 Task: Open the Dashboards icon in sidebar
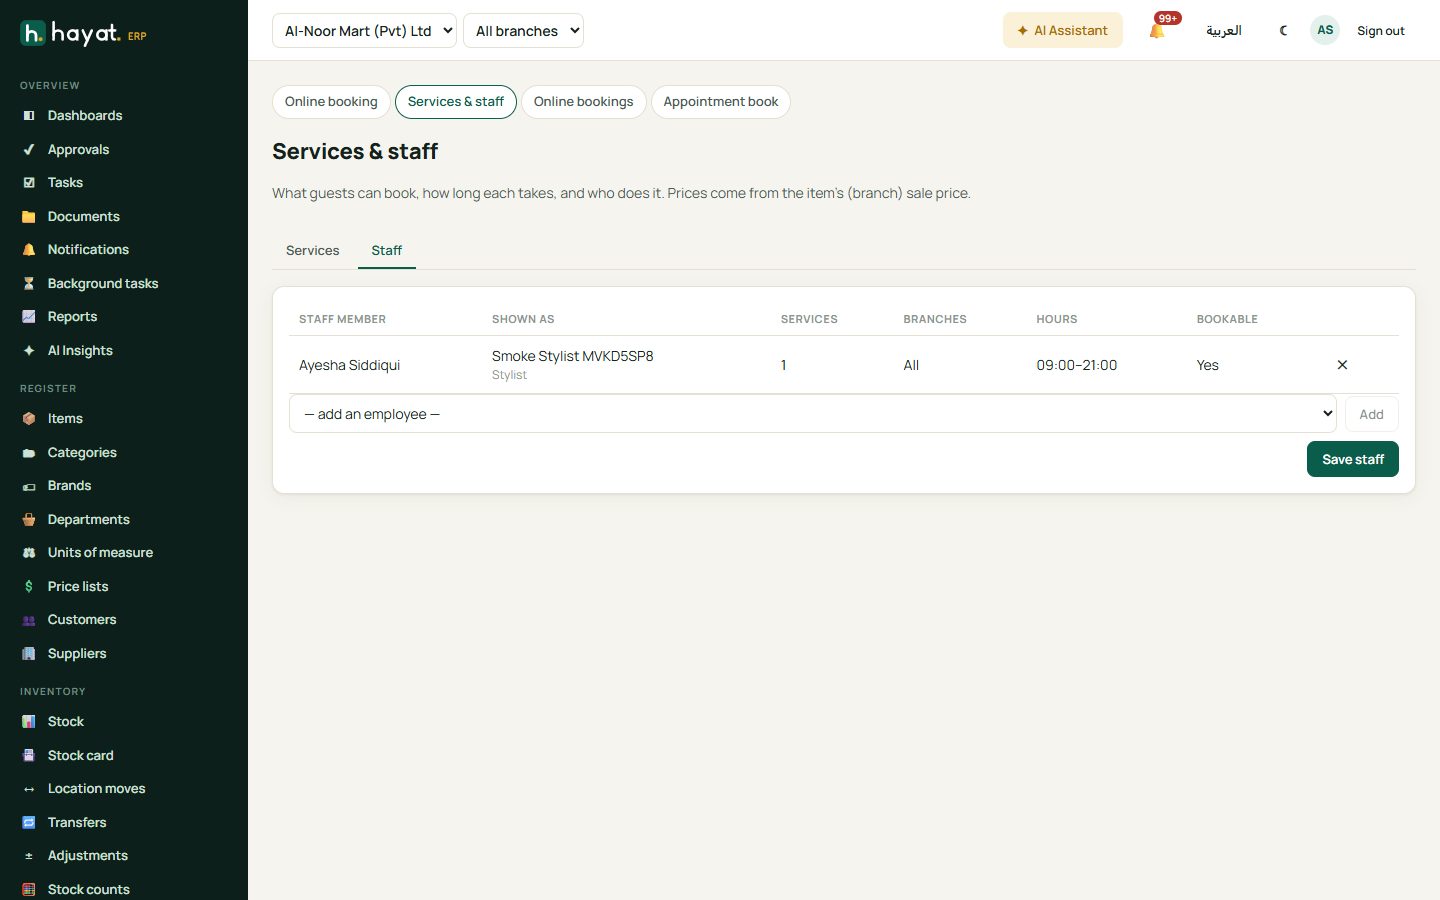(29, 116)
